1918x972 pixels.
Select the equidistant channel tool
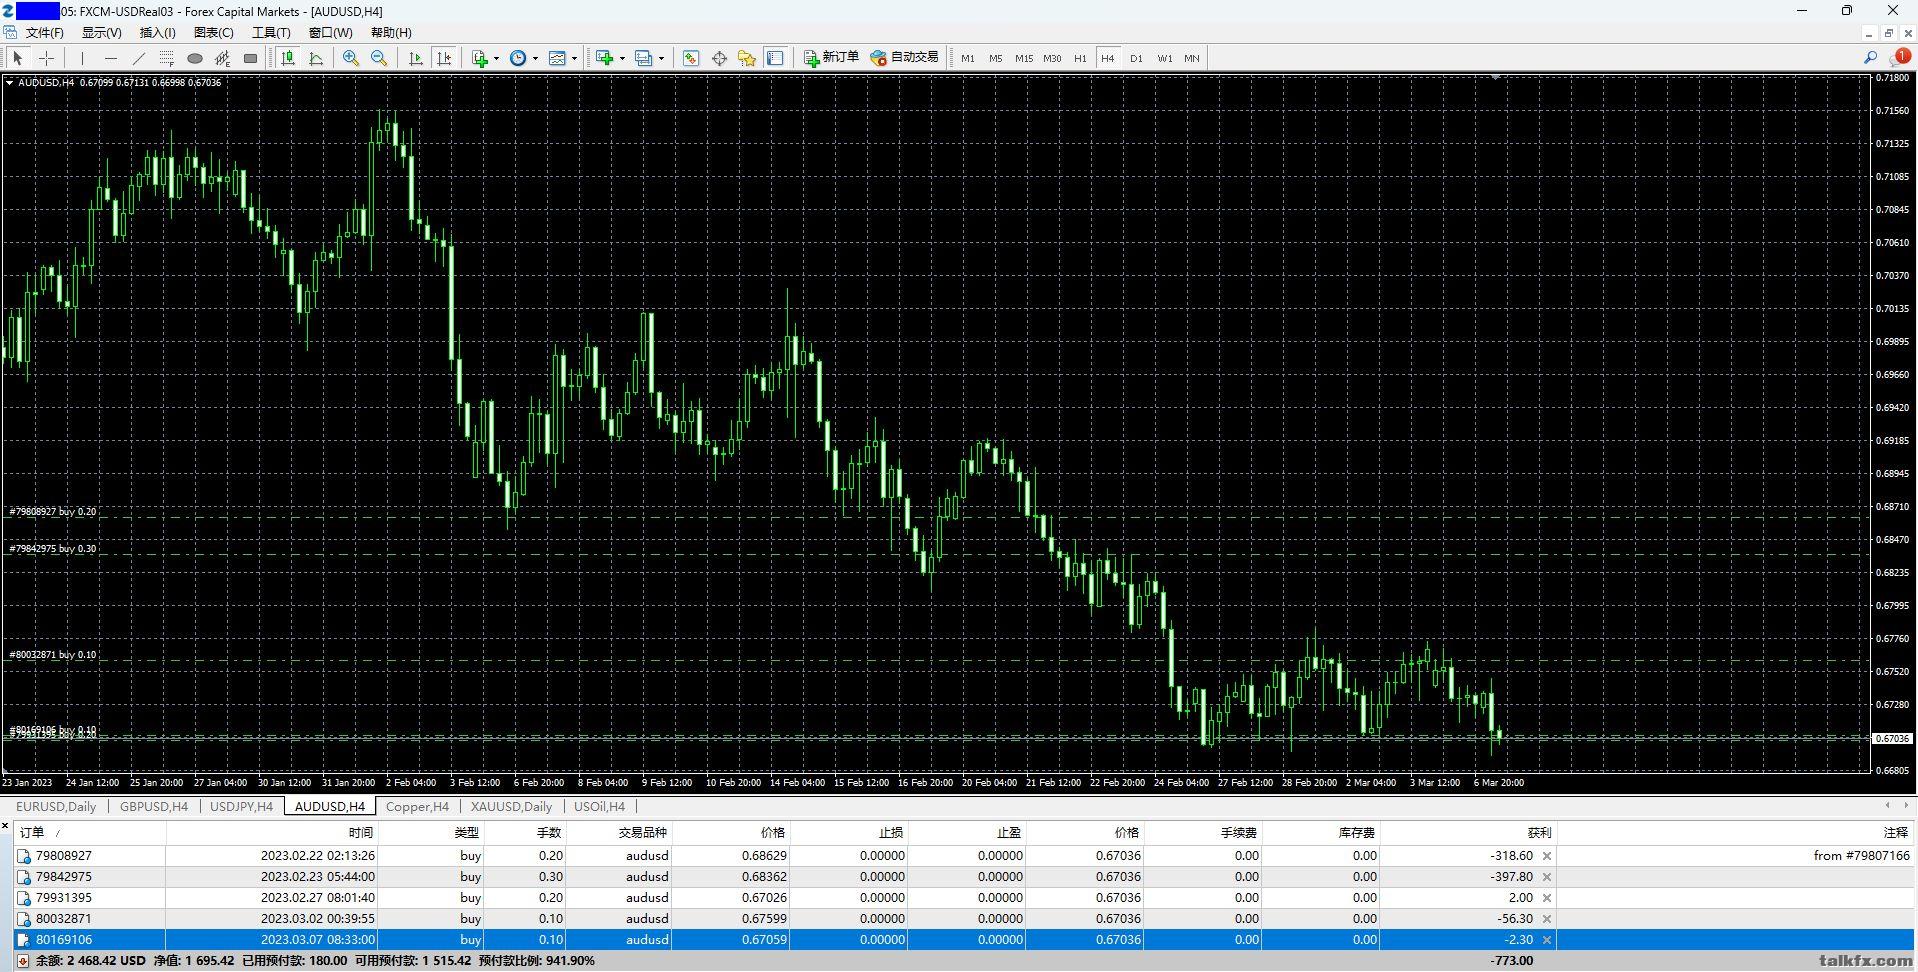[x=222, y=58]
